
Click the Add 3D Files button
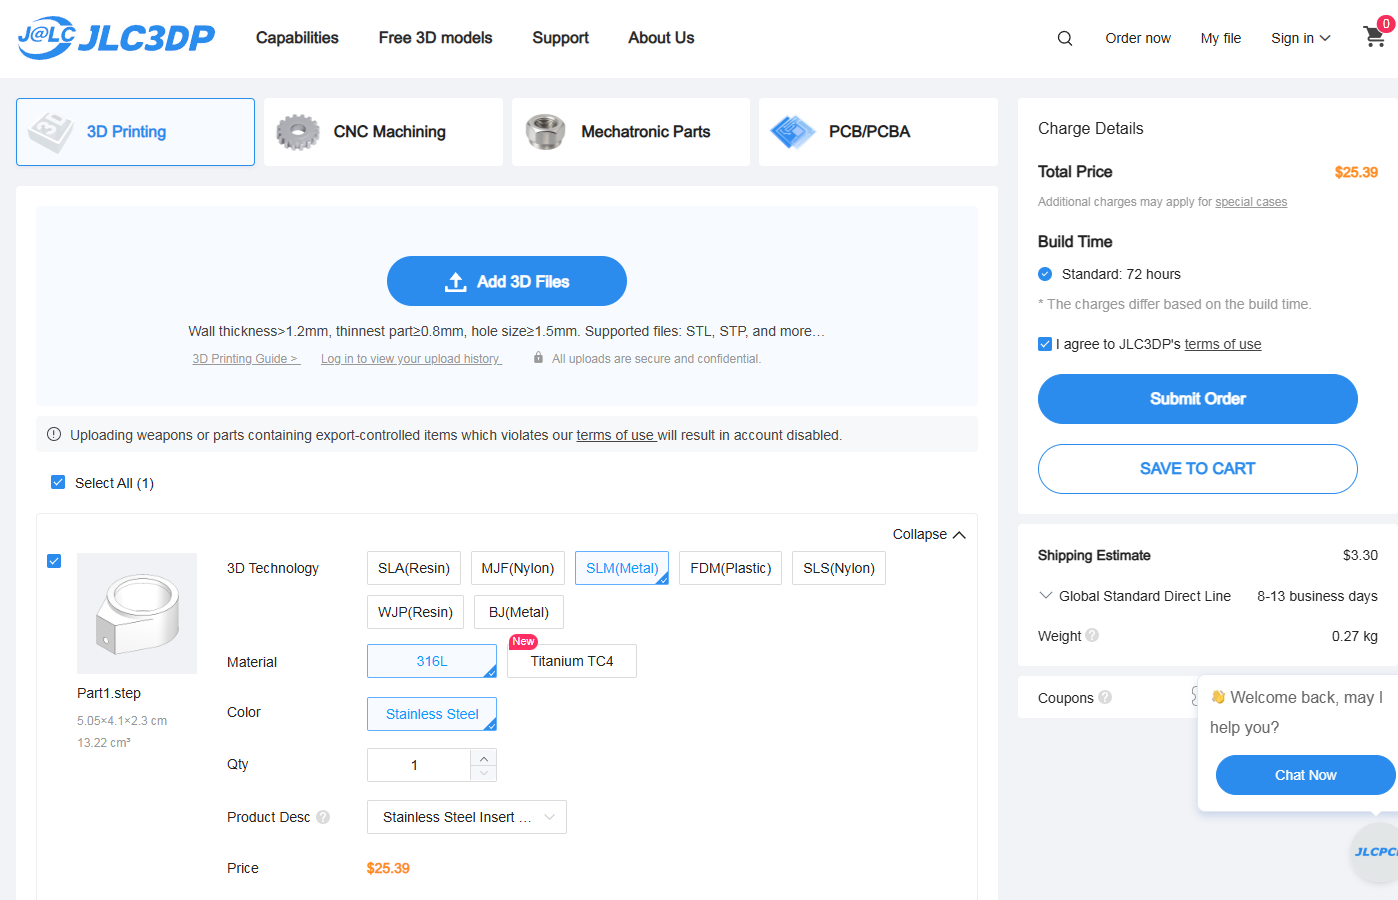pyautogui.click(x=507, y=281)
